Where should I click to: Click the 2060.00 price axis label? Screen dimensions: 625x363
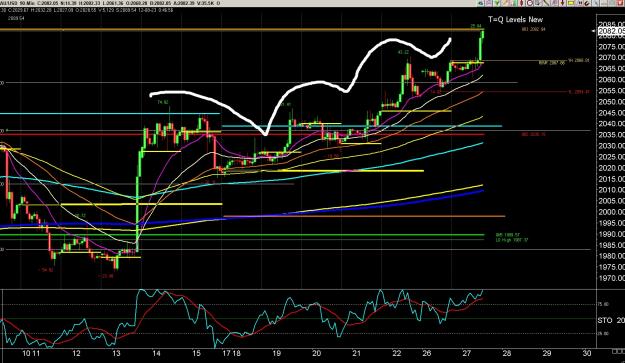[611, 80]
